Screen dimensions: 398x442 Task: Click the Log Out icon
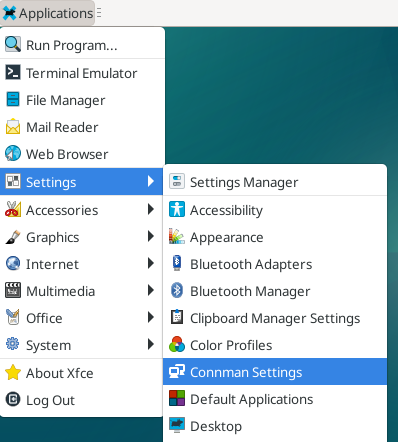coord(13,399)
